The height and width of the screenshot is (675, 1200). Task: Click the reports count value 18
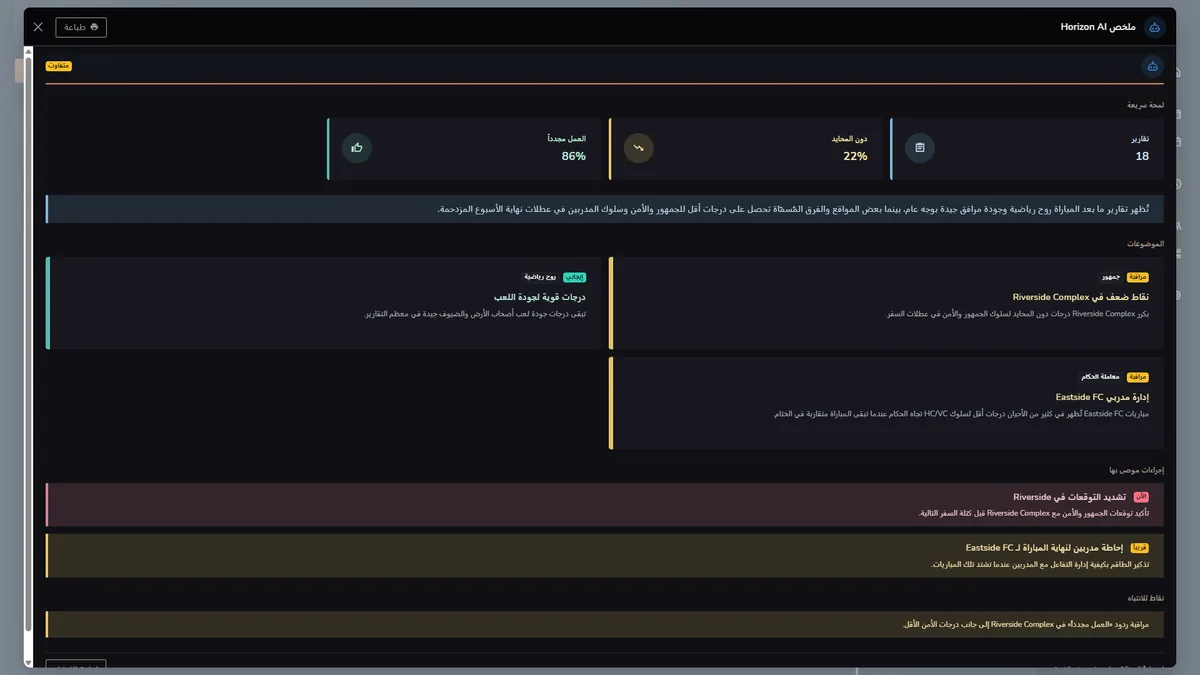1142,156
